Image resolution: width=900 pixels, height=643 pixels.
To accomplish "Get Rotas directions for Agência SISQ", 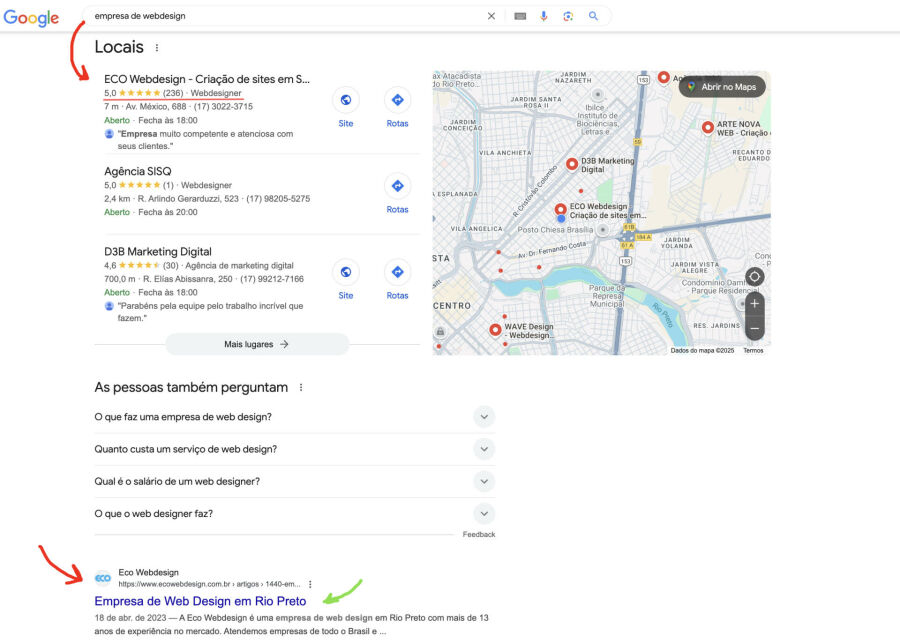I will (397, 186).
